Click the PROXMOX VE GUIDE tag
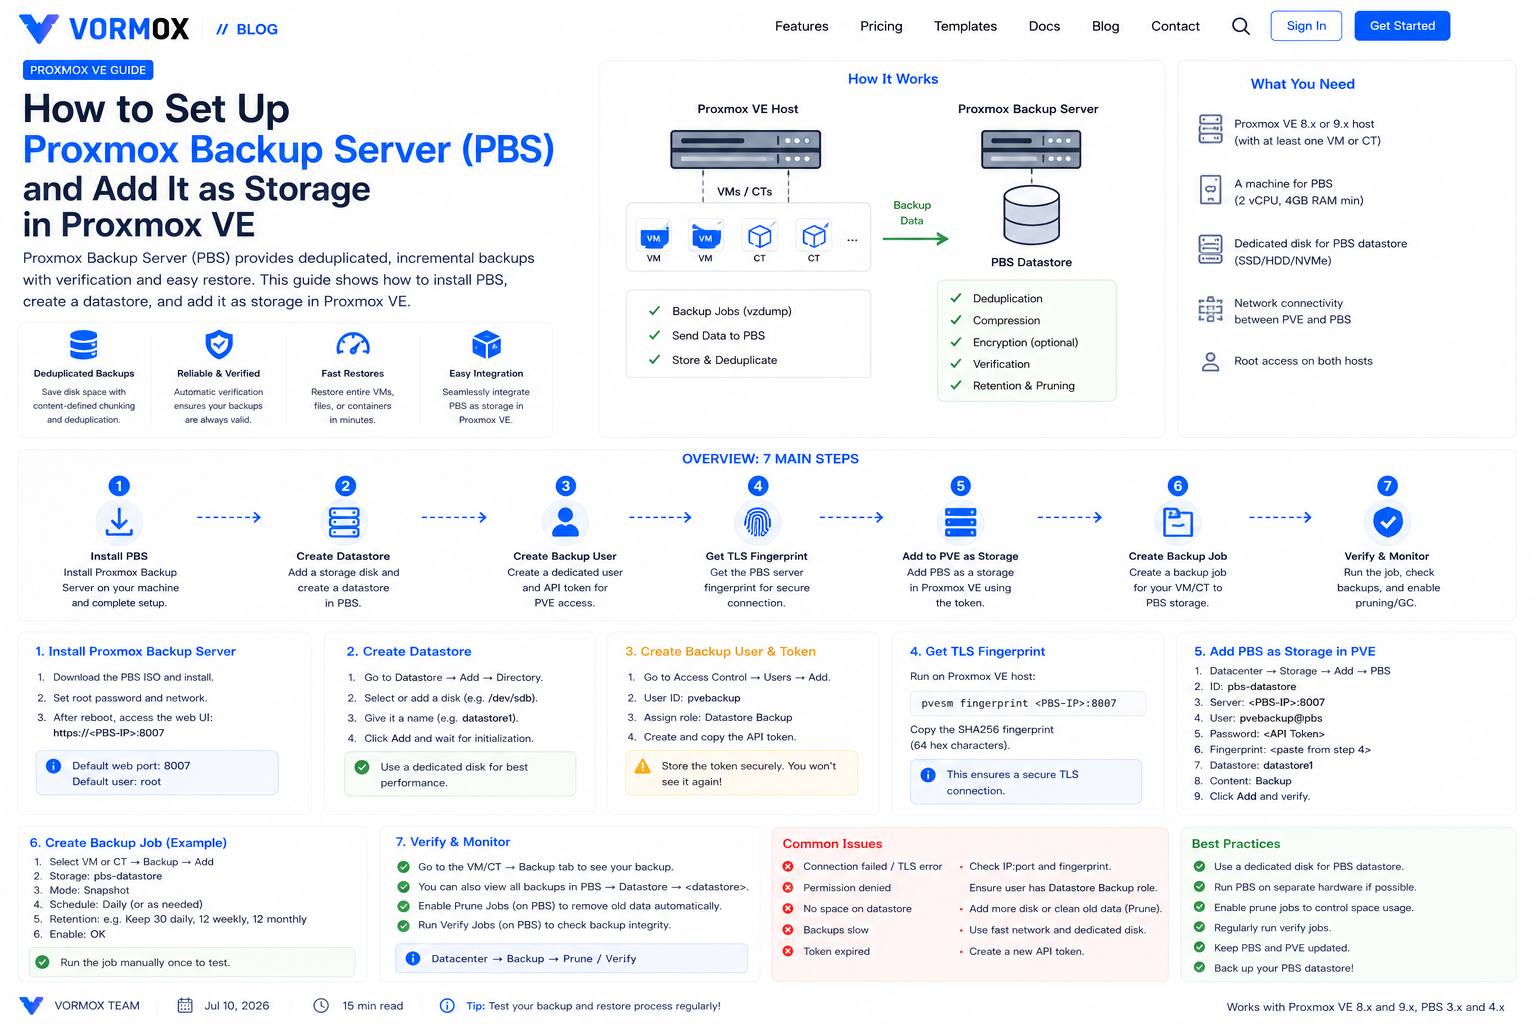This screenshot has height=1024, width=1536. (x=88, y=70)
